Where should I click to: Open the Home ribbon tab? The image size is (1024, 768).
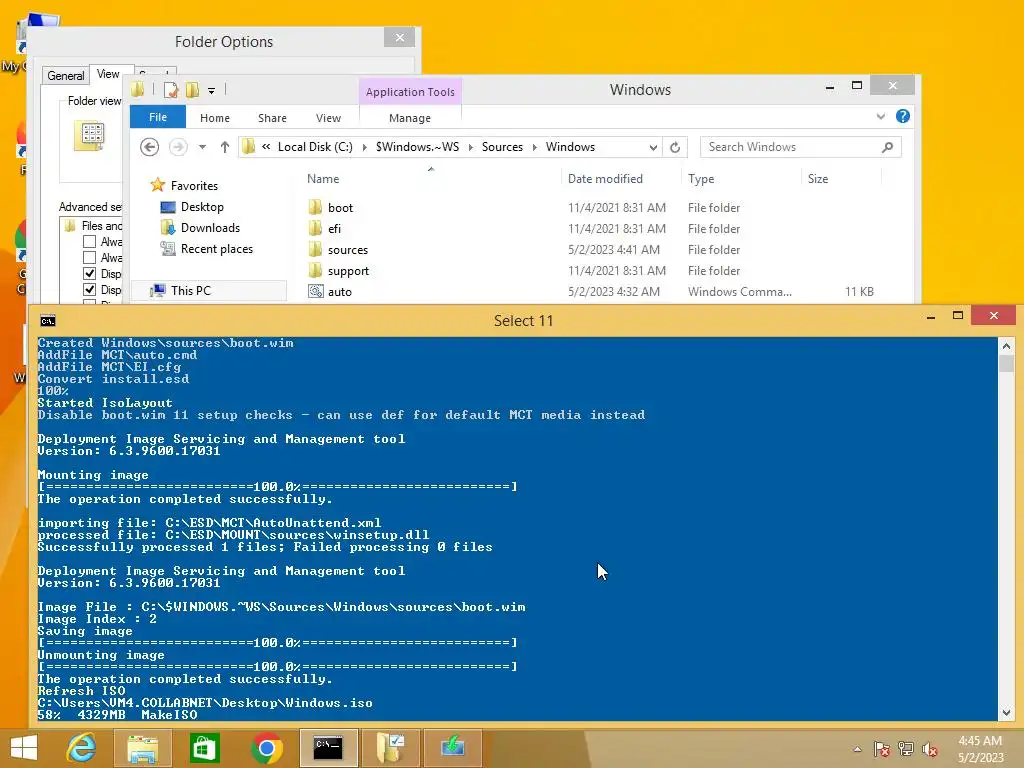[x=215, y=118]
